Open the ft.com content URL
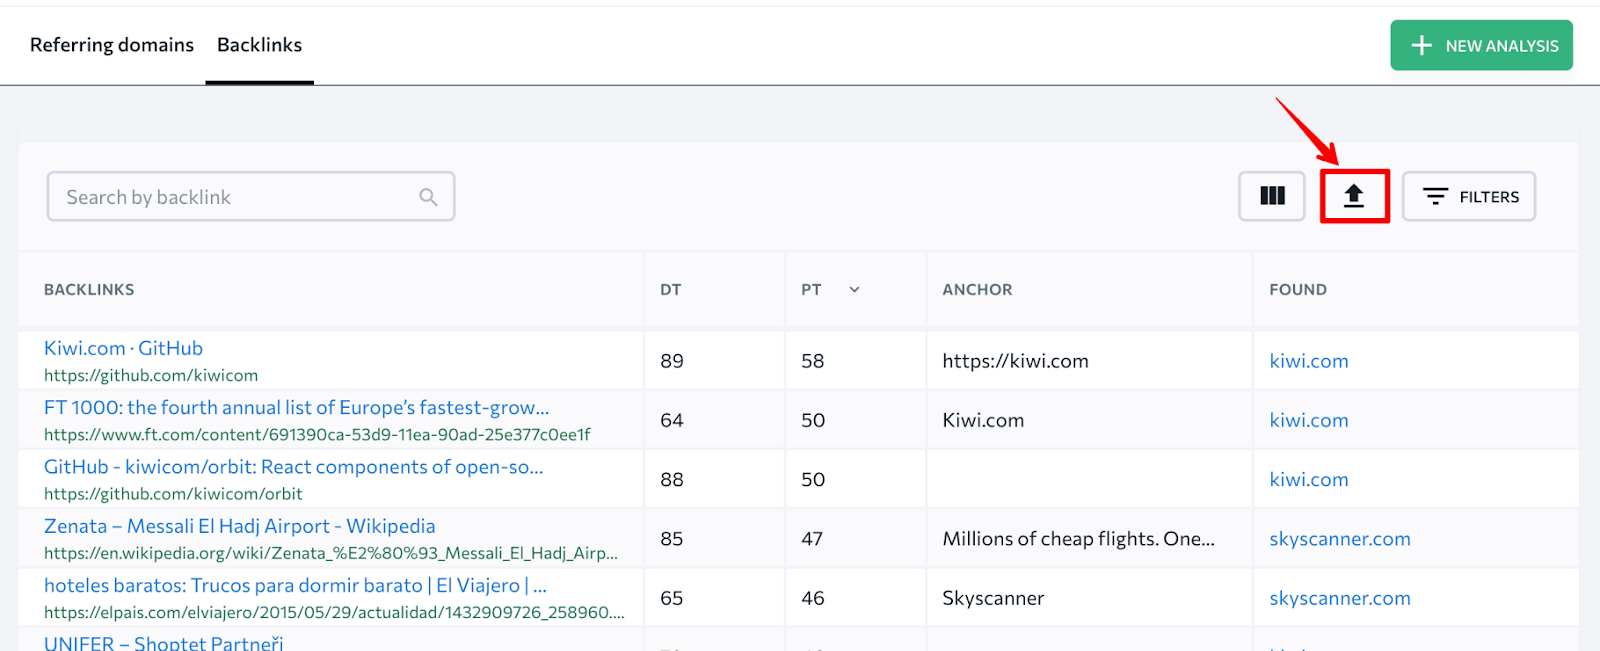The height and width of the screenshot is (651, 1600). click(317, 435)
